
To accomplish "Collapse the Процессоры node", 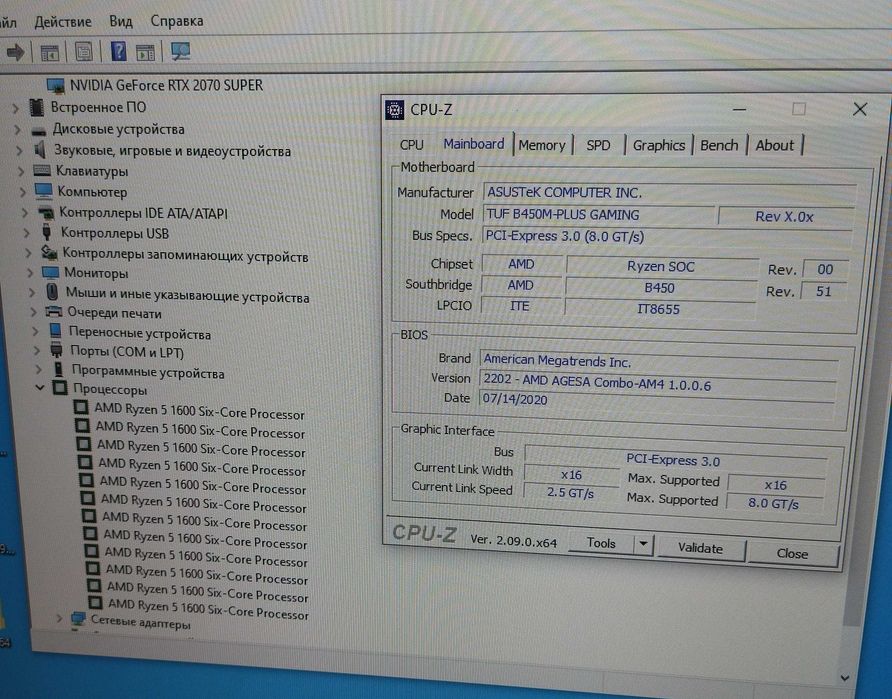I will (x=40, y=388).
